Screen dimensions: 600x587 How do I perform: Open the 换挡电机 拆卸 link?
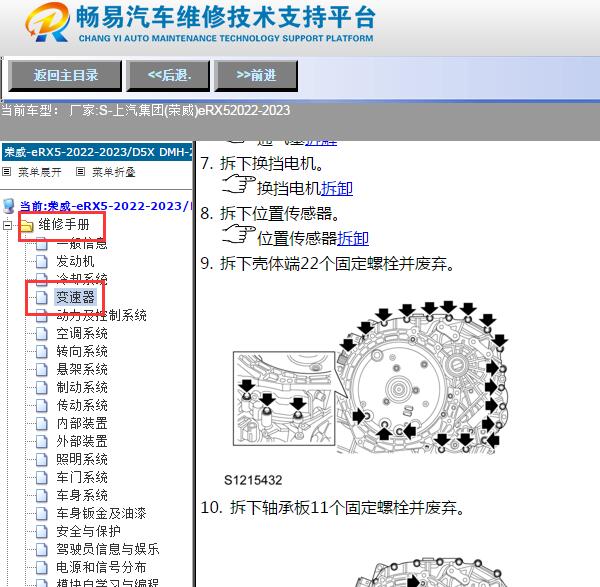[337, 189]
